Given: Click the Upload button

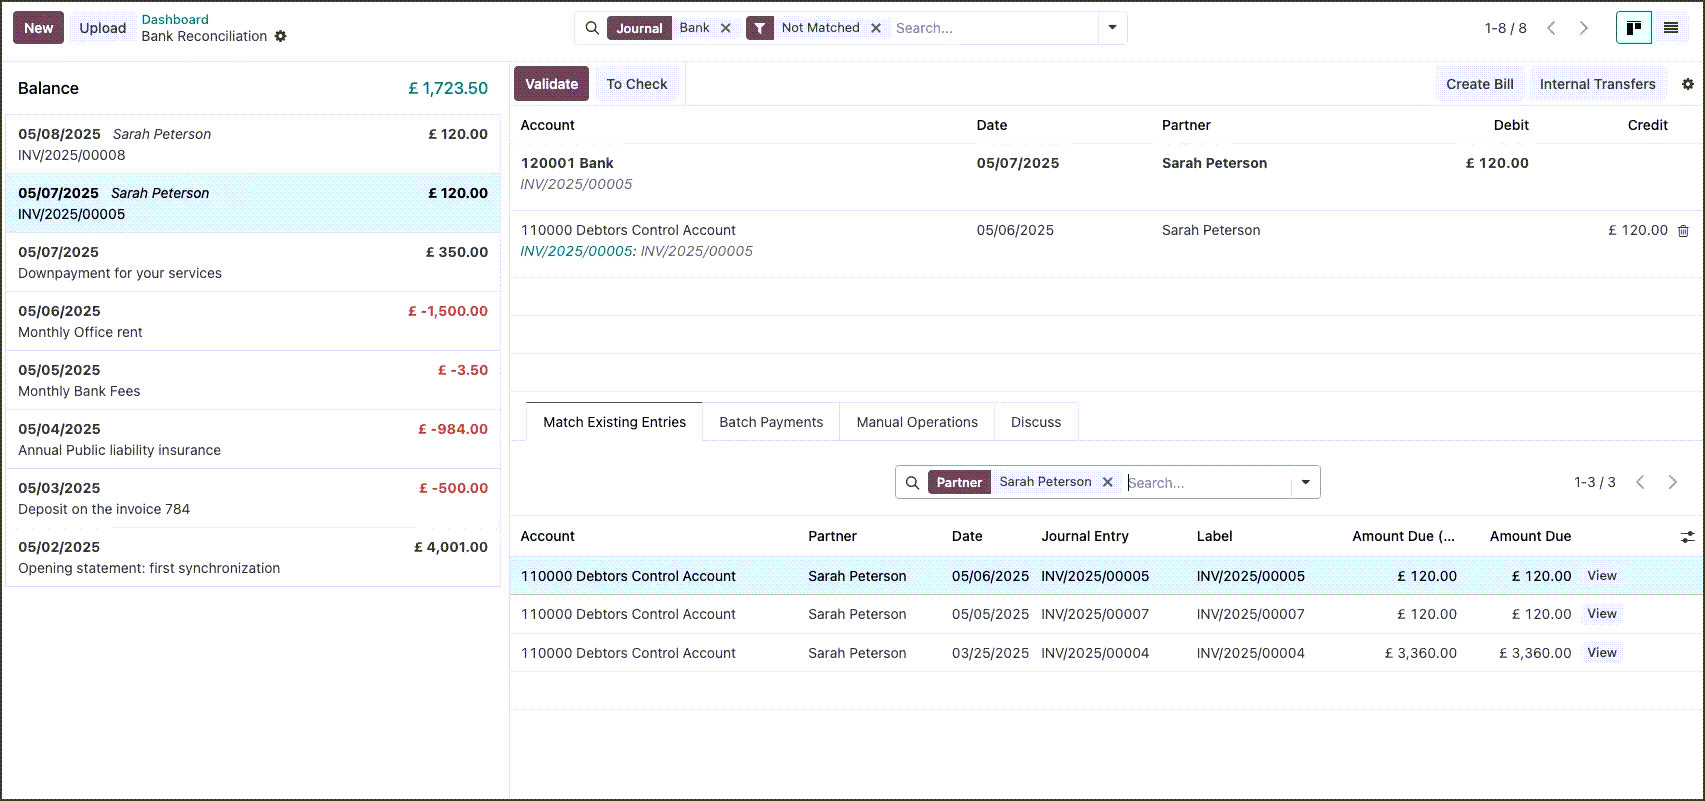Looking at the screenshot, I should 103,28.
